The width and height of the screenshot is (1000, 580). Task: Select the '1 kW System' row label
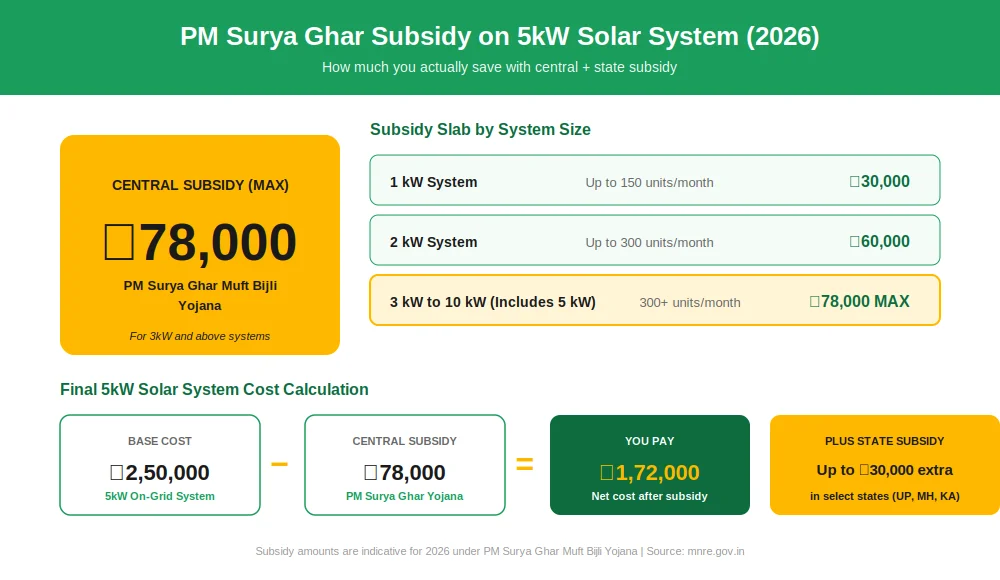pyautogui.click(x=434, y=182)
